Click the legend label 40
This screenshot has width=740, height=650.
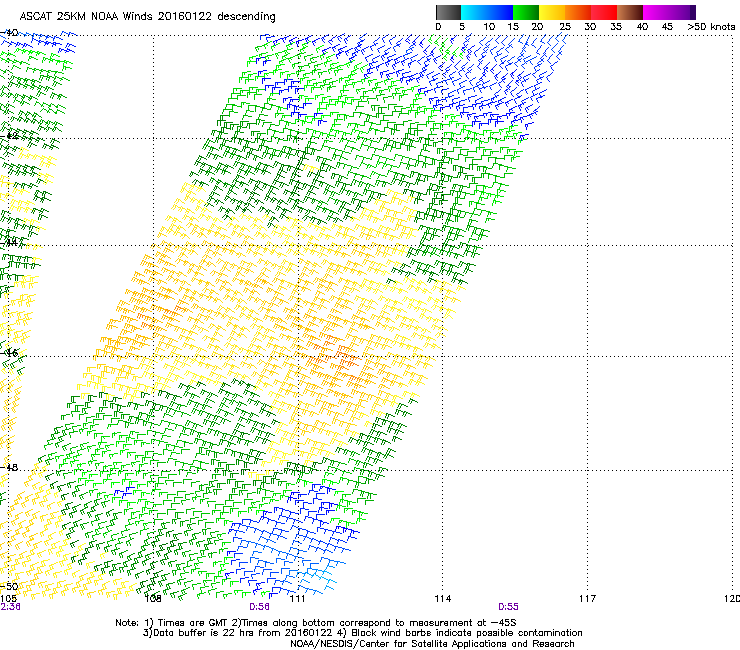point(642,27)
